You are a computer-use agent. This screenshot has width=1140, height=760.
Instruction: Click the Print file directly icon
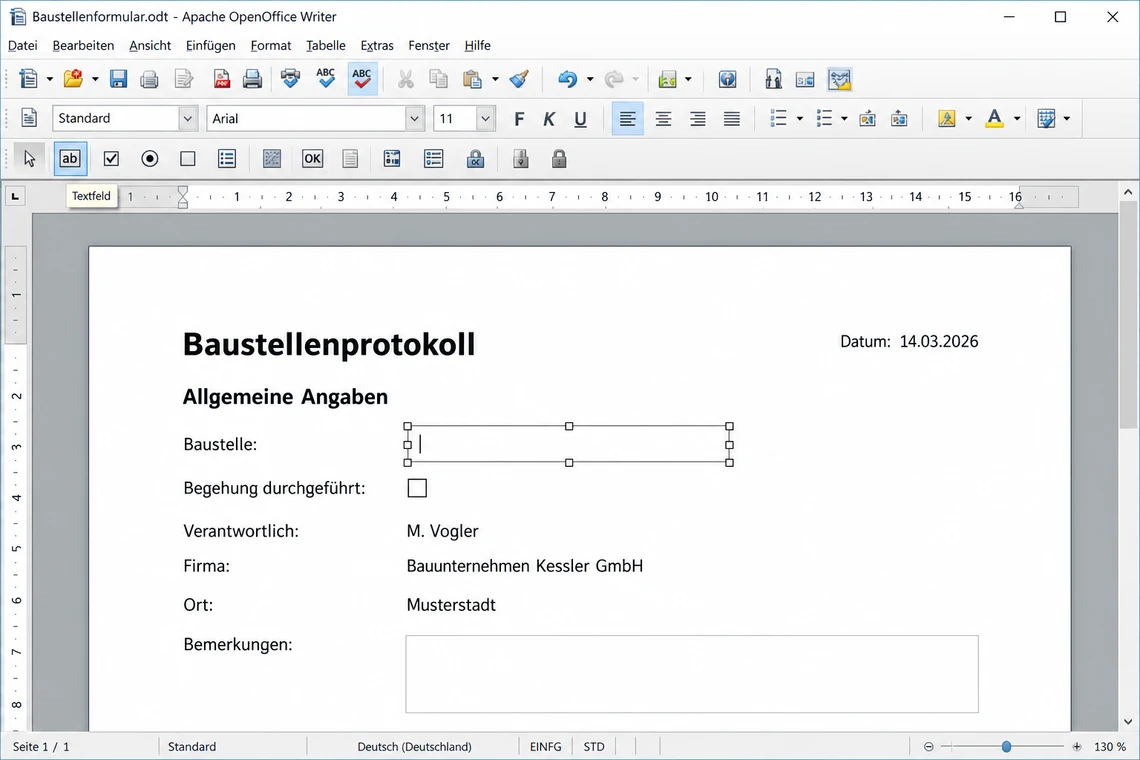tap(252, 79)
